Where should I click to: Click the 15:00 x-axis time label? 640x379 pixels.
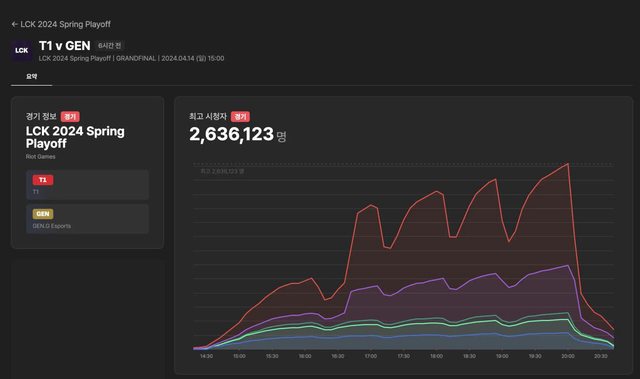coord(239,356)
